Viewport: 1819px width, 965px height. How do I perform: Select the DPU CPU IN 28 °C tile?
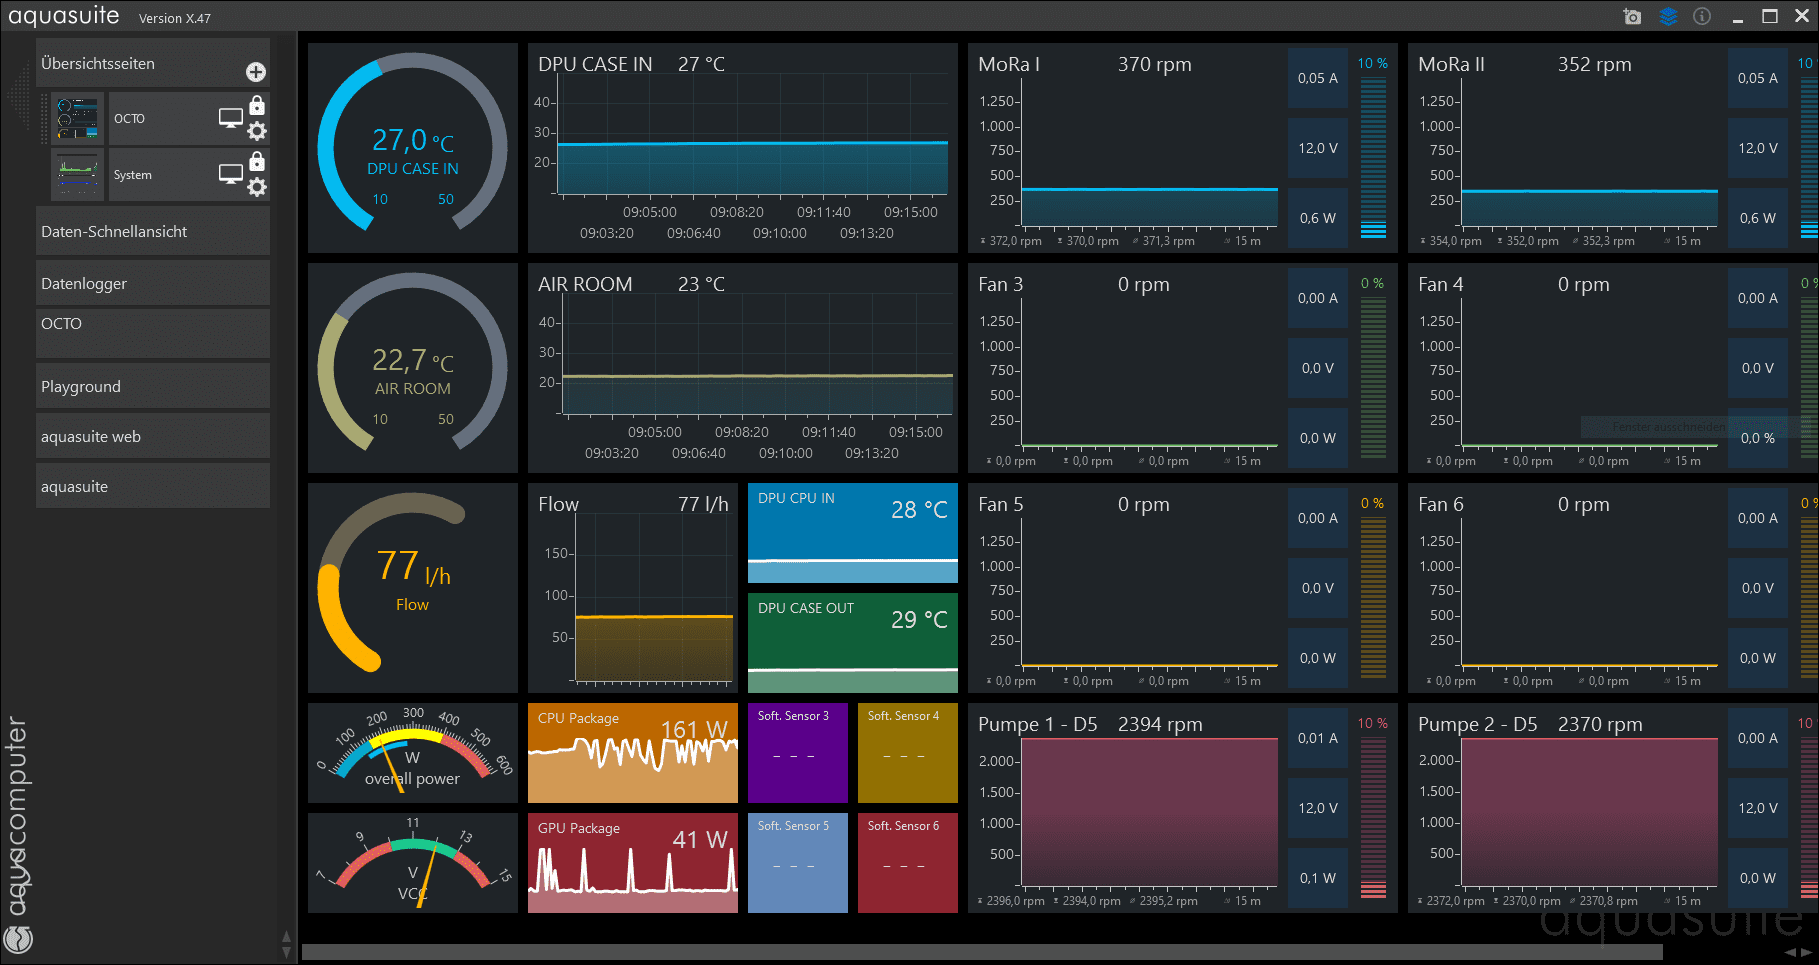(x=853, y=533)
